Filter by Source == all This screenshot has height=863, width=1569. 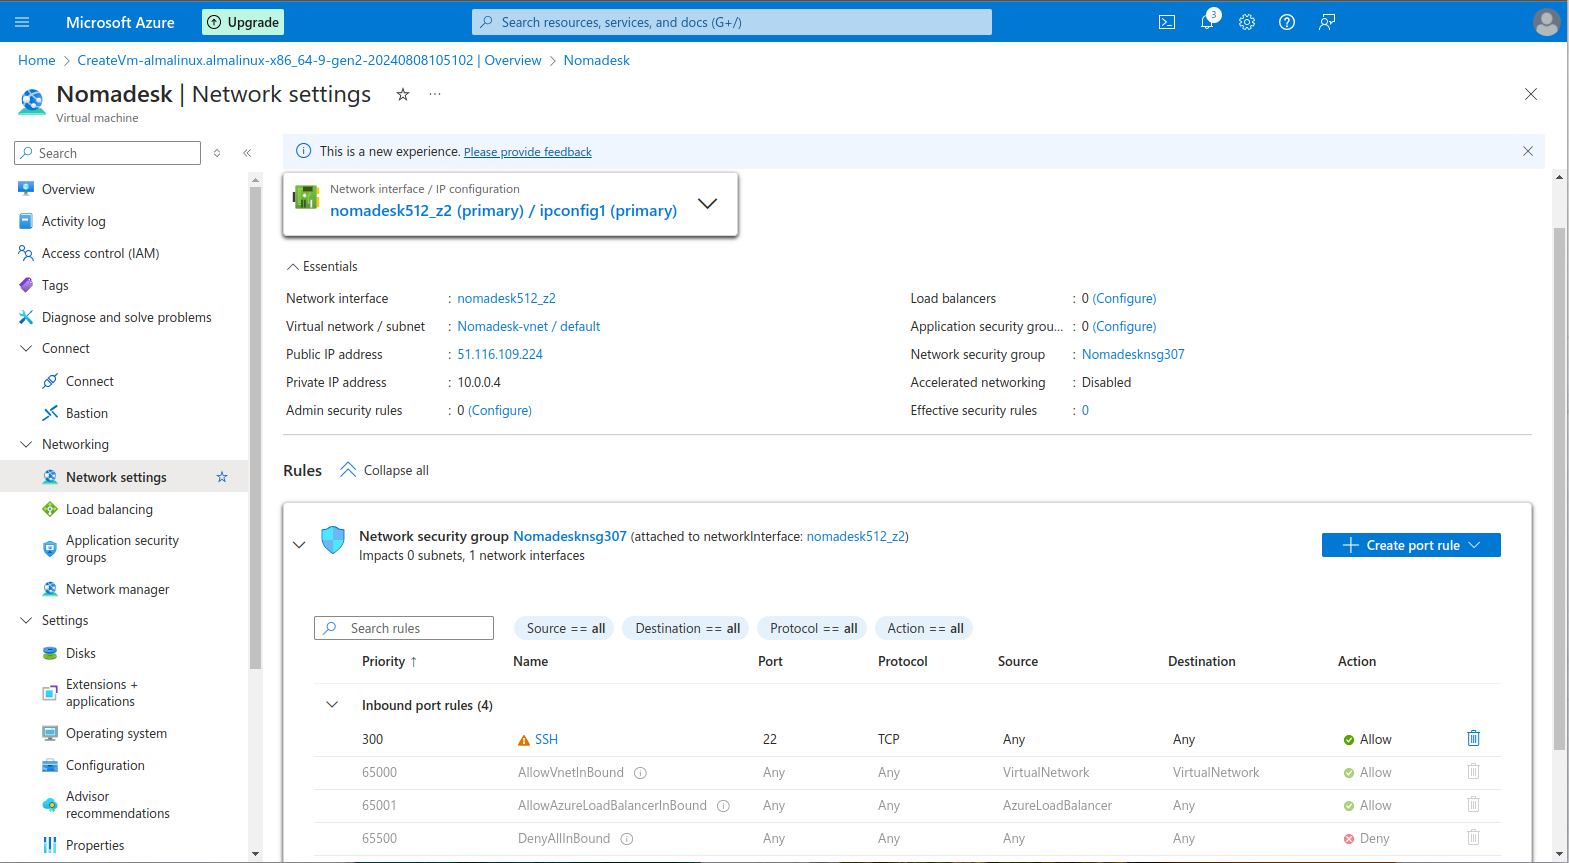(x=565, y=628)
